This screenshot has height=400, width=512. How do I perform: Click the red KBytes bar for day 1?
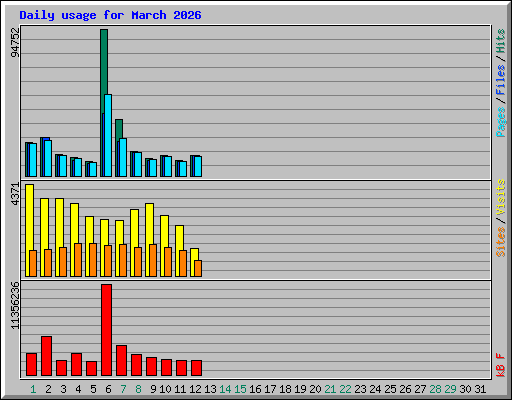point(31,364)
